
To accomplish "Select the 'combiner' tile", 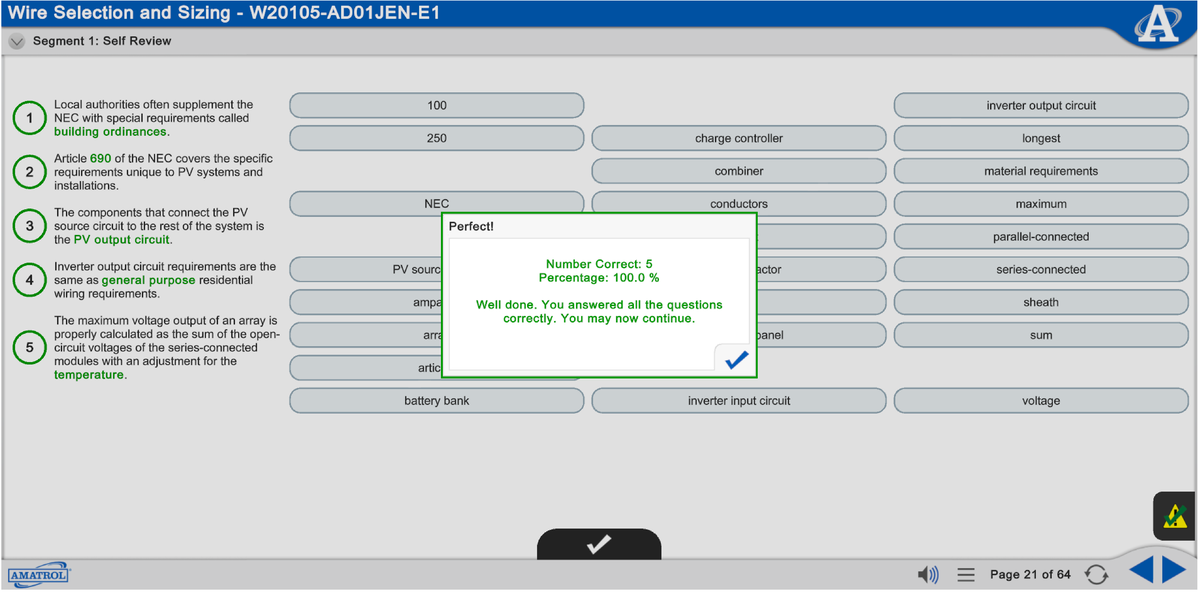I will (739, 171).
